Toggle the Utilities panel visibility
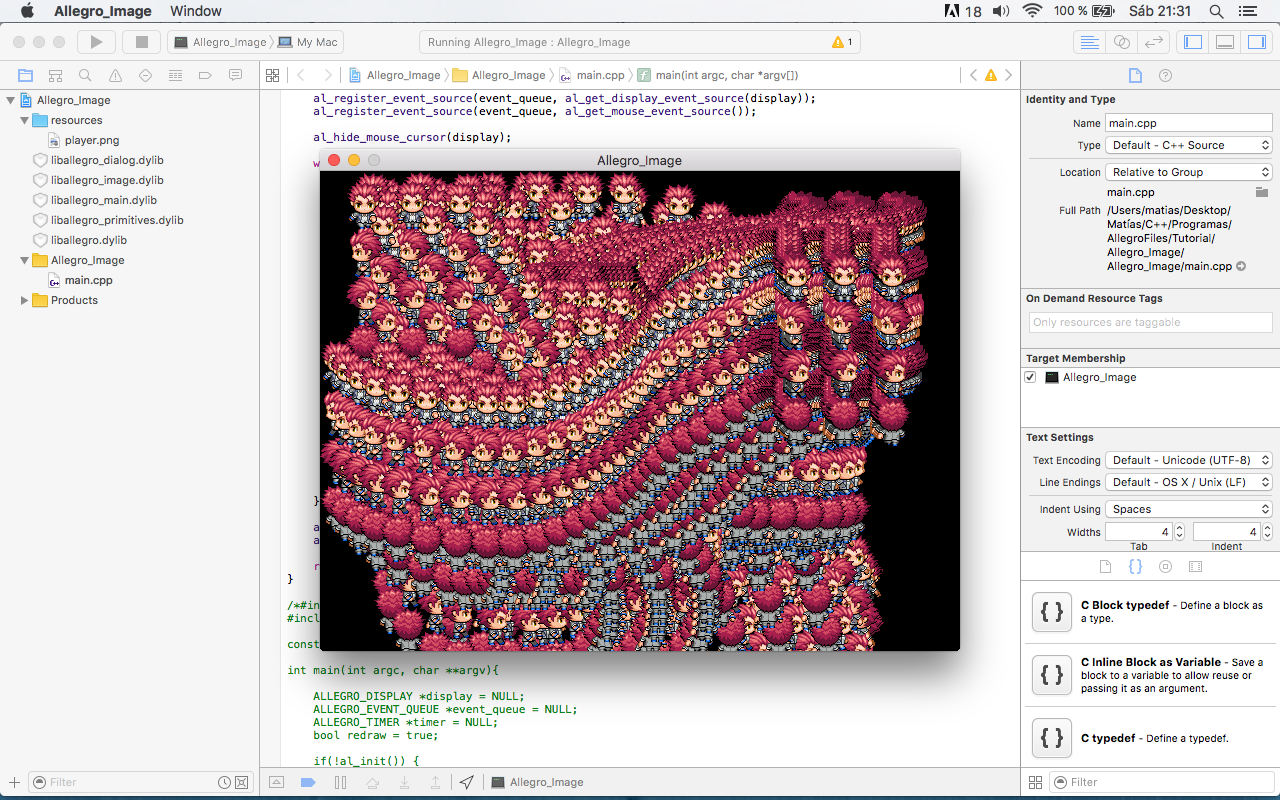The image size is (1280, 800). coord(1256,42)
